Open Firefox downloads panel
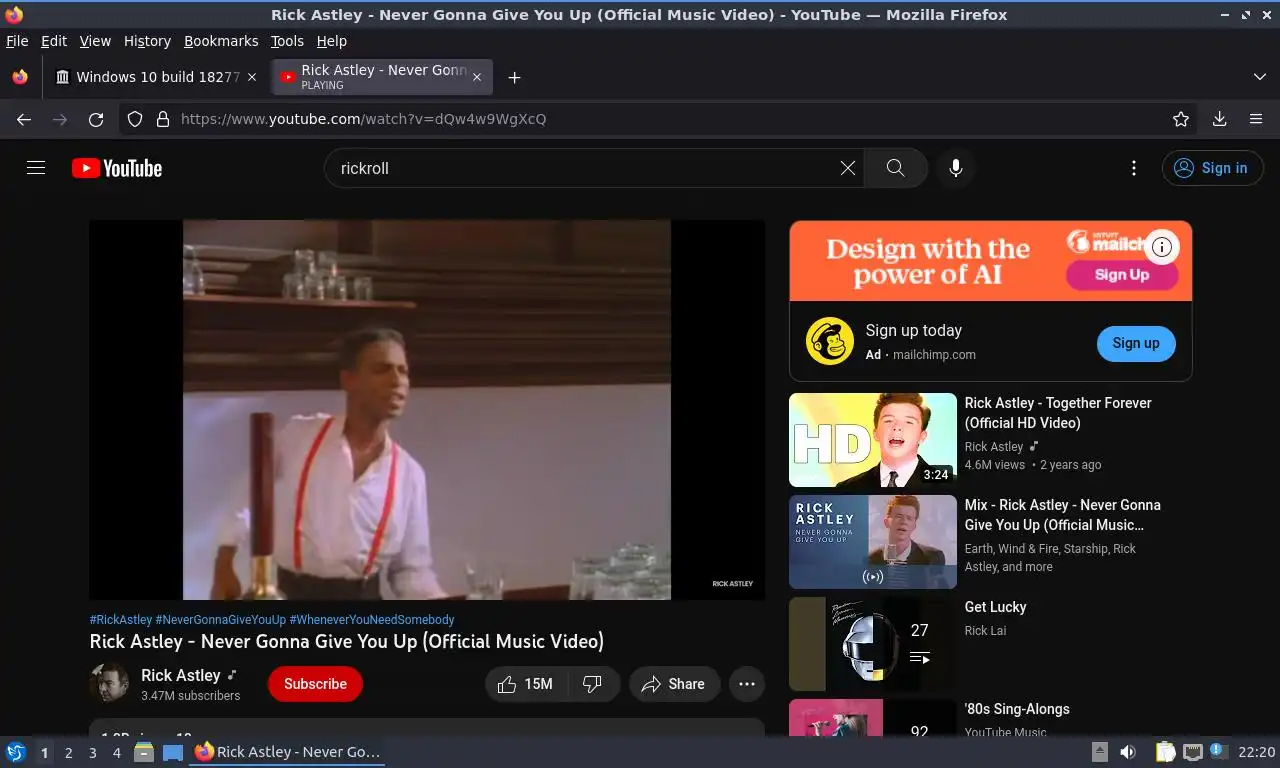The width and height of the screenshot is (1280, 768). (1220, 119)
